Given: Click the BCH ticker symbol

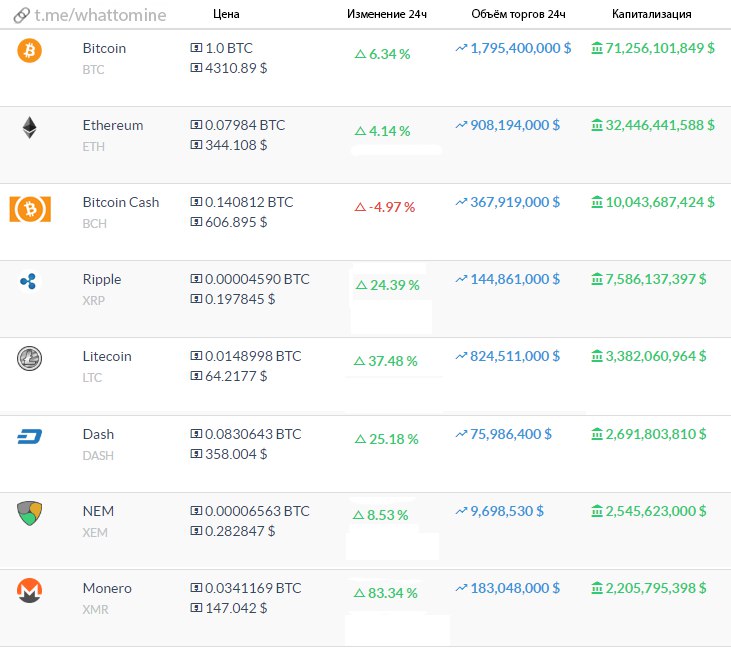Looking at the screenshot, I should pos(94,223).
